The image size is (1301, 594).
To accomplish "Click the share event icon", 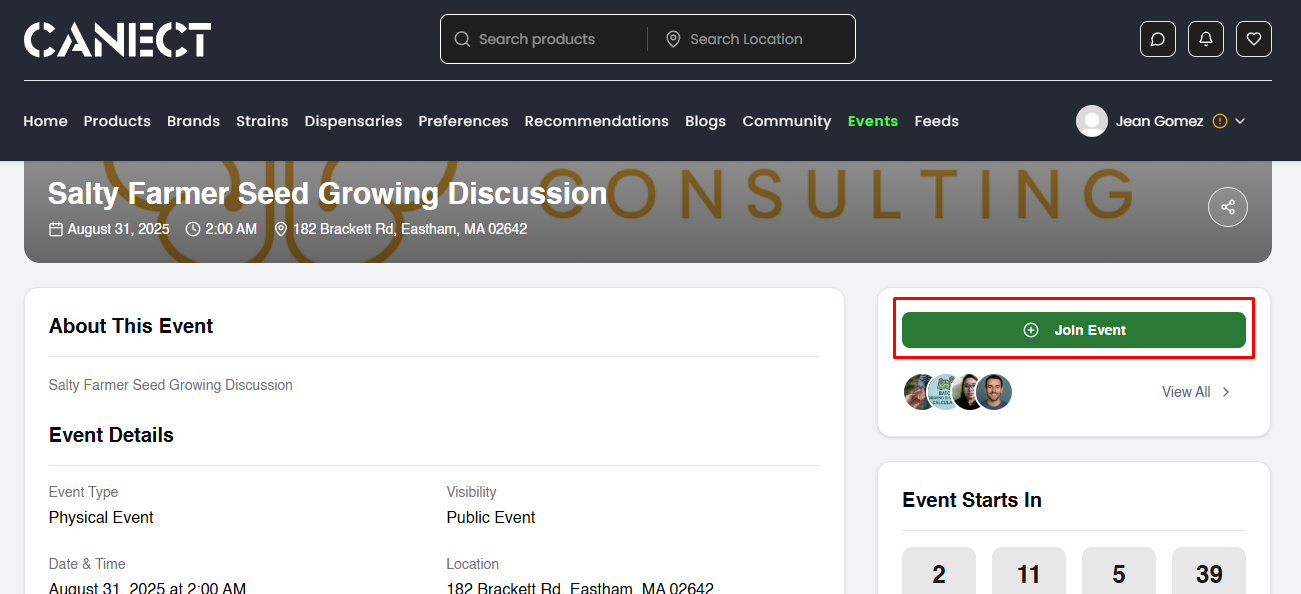I will point(1227,207).
